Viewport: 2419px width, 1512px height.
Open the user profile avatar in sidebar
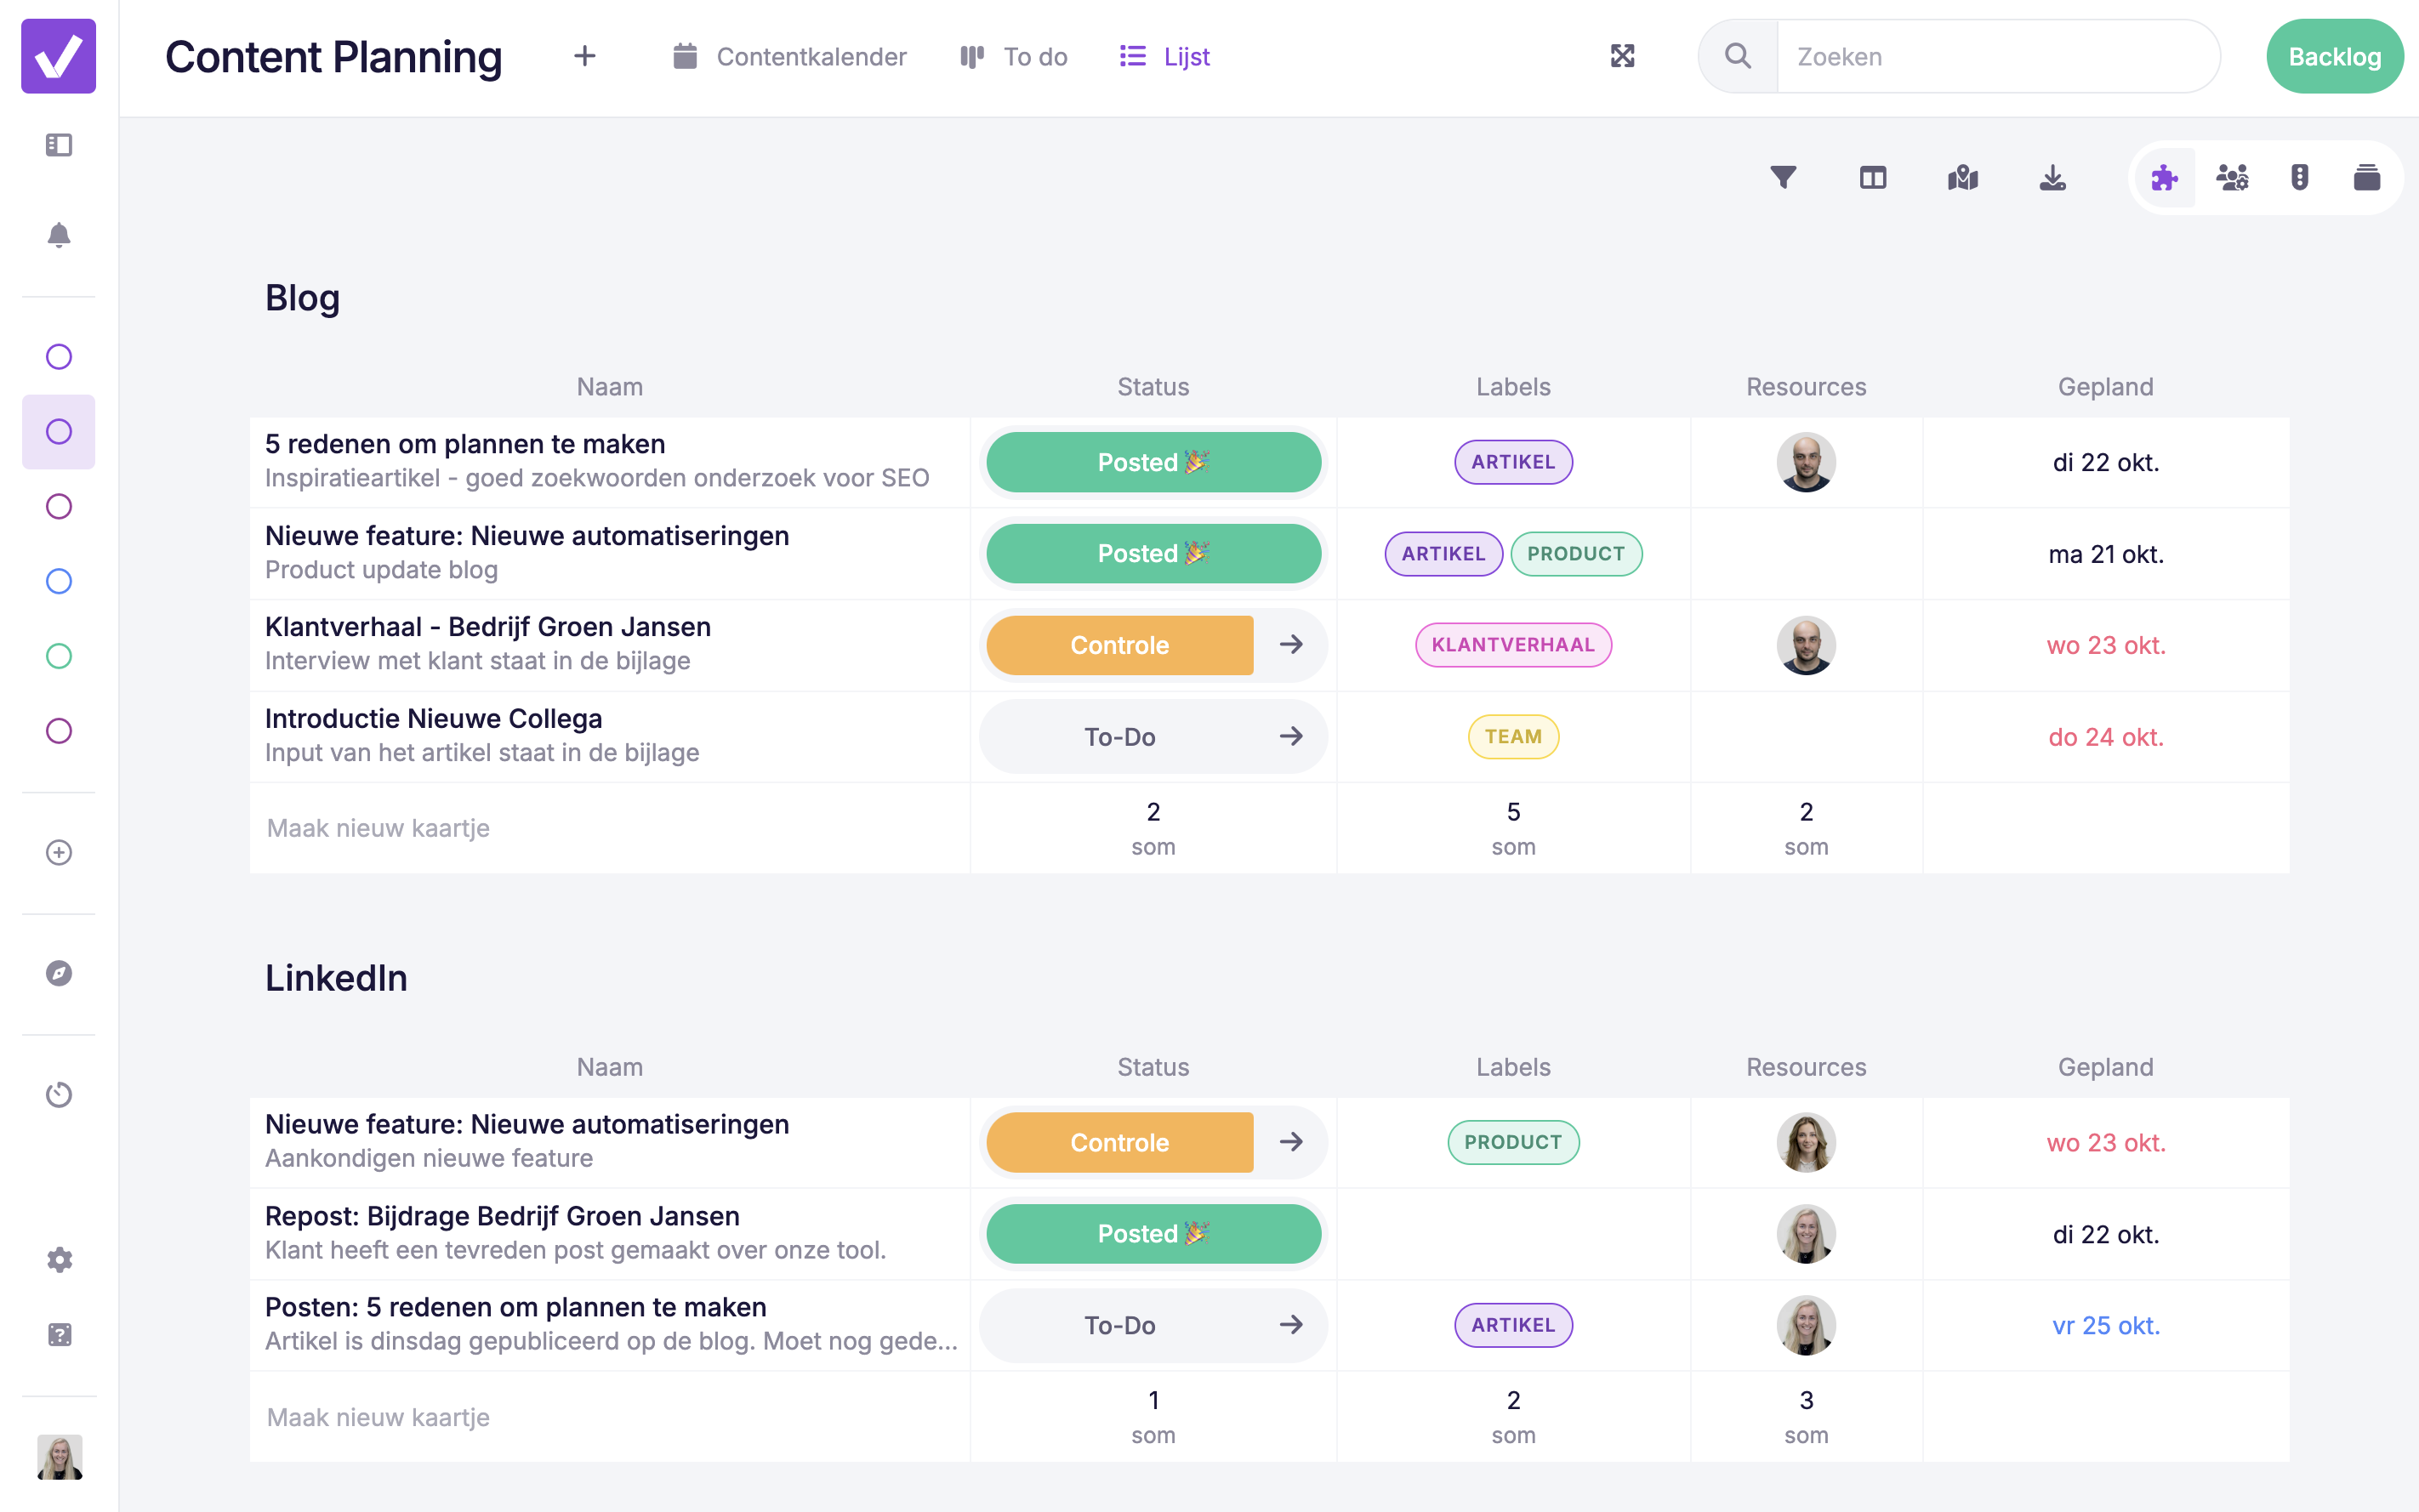(59, 1456)
